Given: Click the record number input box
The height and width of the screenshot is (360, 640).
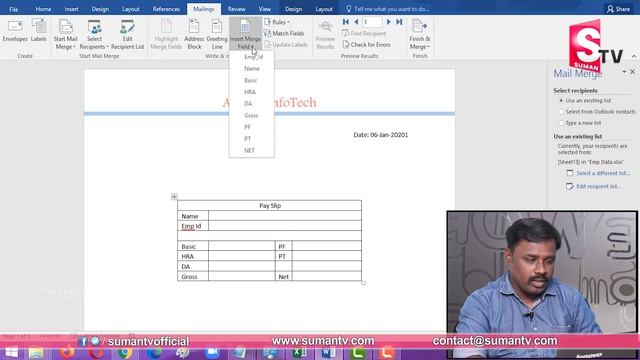Looking at the screenshot, I should [372, 22].
